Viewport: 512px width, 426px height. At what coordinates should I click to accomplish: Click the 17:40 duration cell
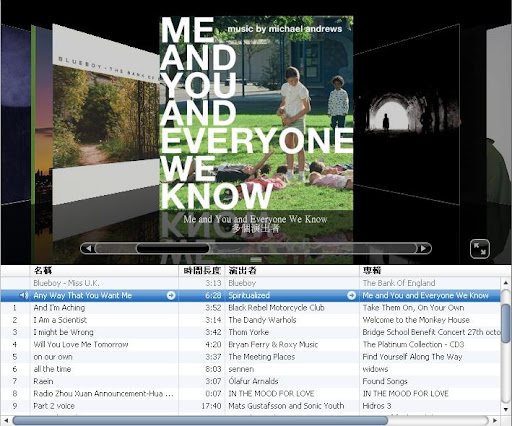[211, 406]
